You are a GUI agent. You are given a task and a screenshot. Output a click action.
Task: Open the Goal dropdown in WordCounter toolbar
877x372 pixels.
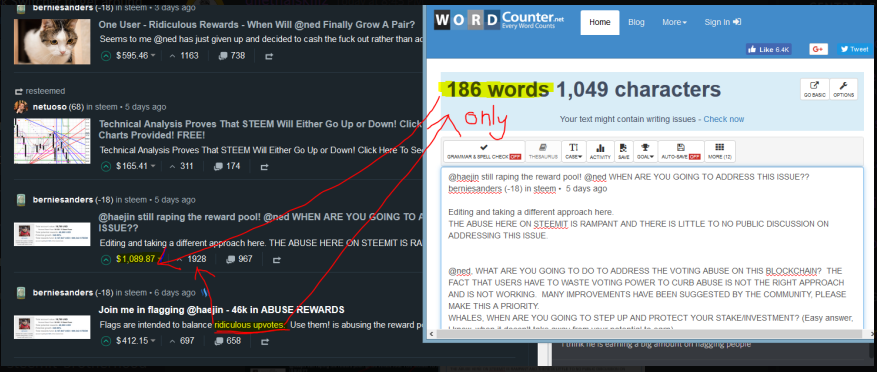click(644, 152)
